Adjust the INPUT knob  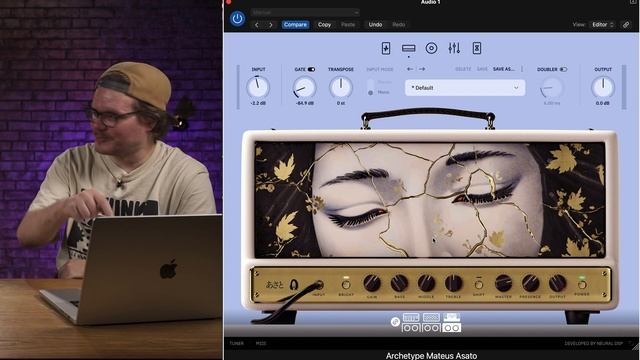258,87
